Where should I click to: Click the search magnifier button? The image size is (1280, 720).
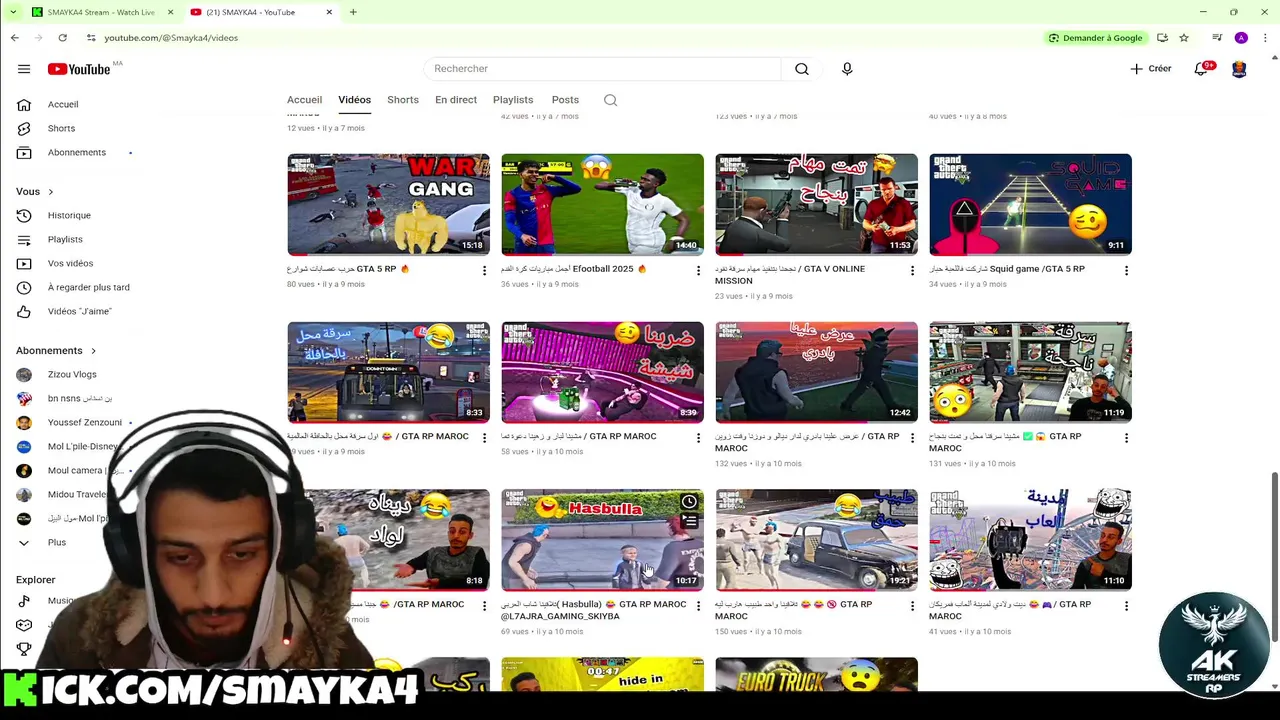pos(802,69)
